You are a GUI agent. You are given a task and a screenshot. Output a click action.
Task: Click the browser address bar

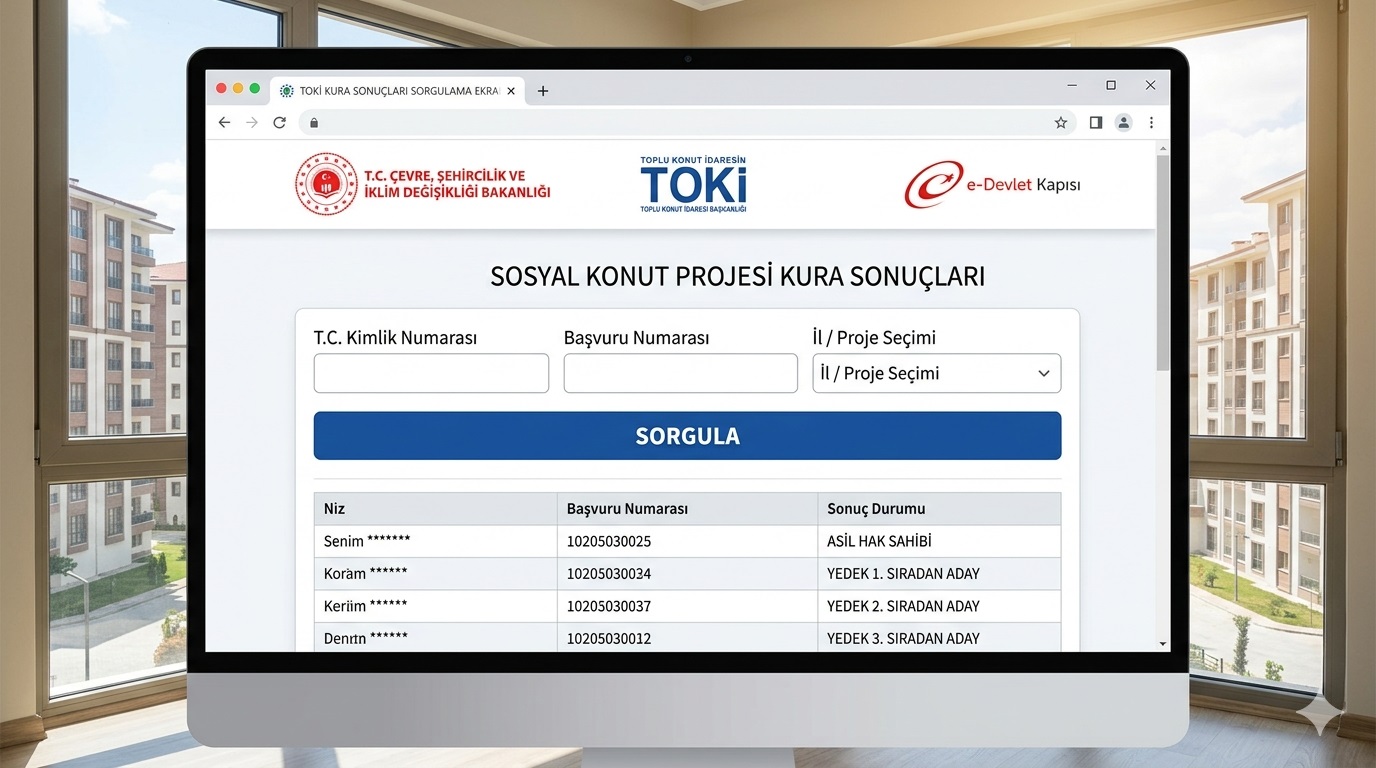coord(687,122)
